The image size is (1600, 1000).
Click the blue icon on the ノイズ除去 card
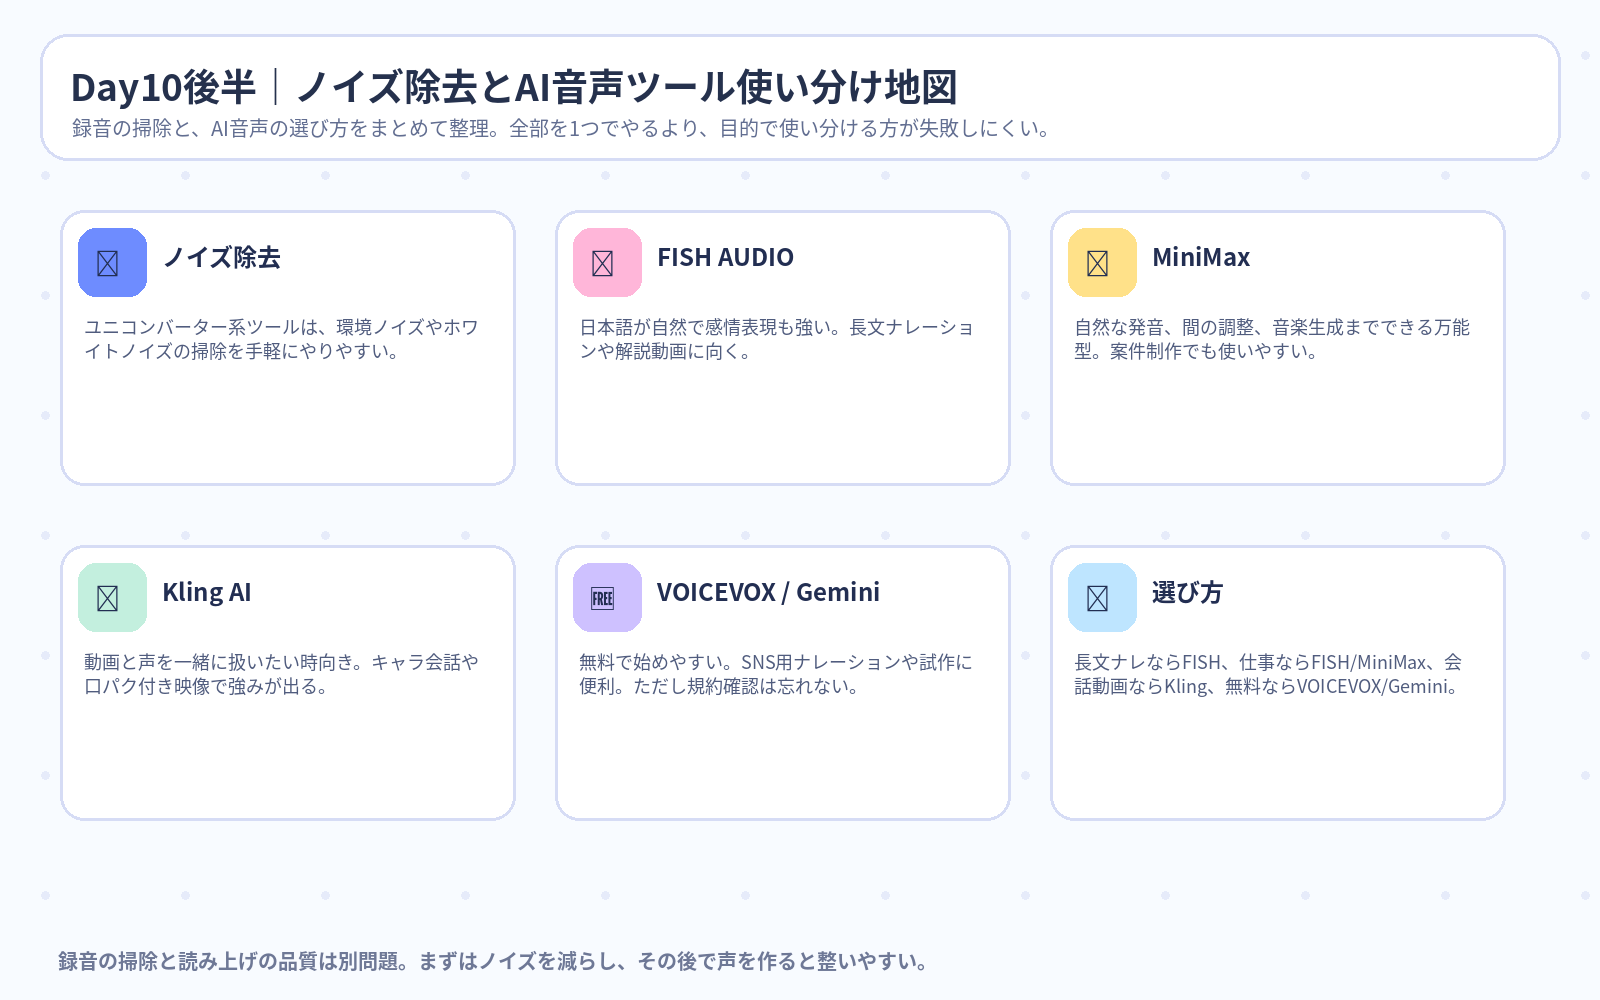tap(112, 262)
